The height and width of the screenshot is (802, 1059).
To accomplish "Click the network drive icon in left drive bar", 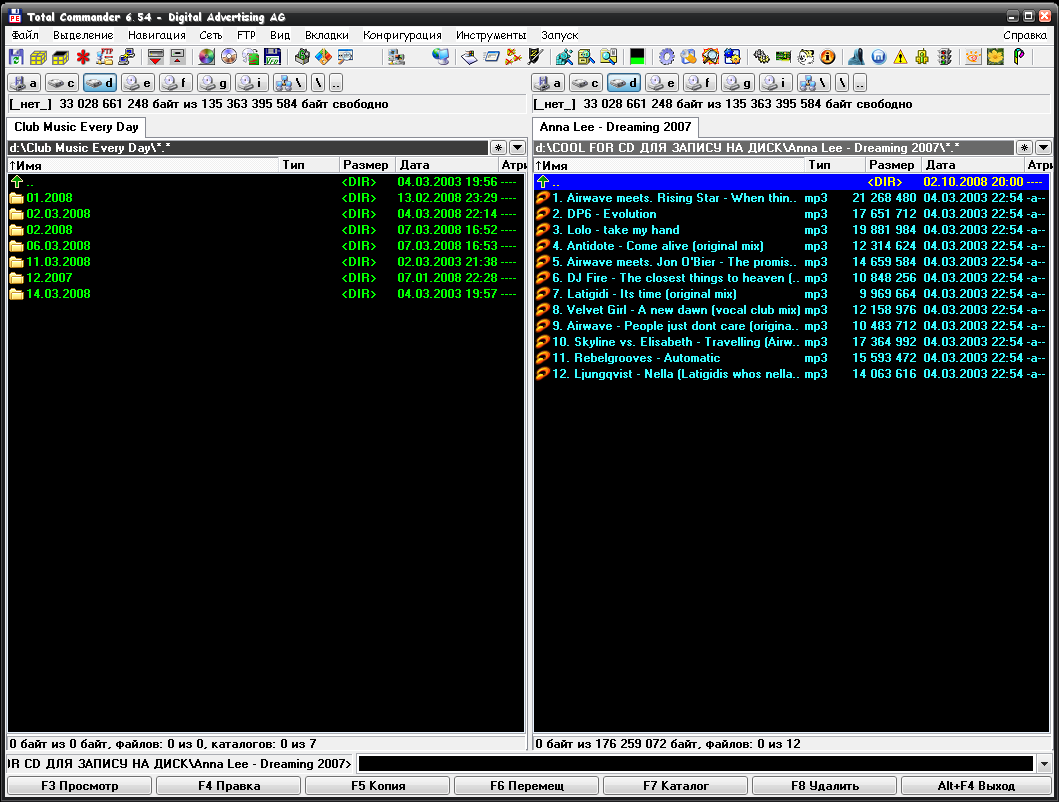I will pyautogui.click(x=289, y=83).
